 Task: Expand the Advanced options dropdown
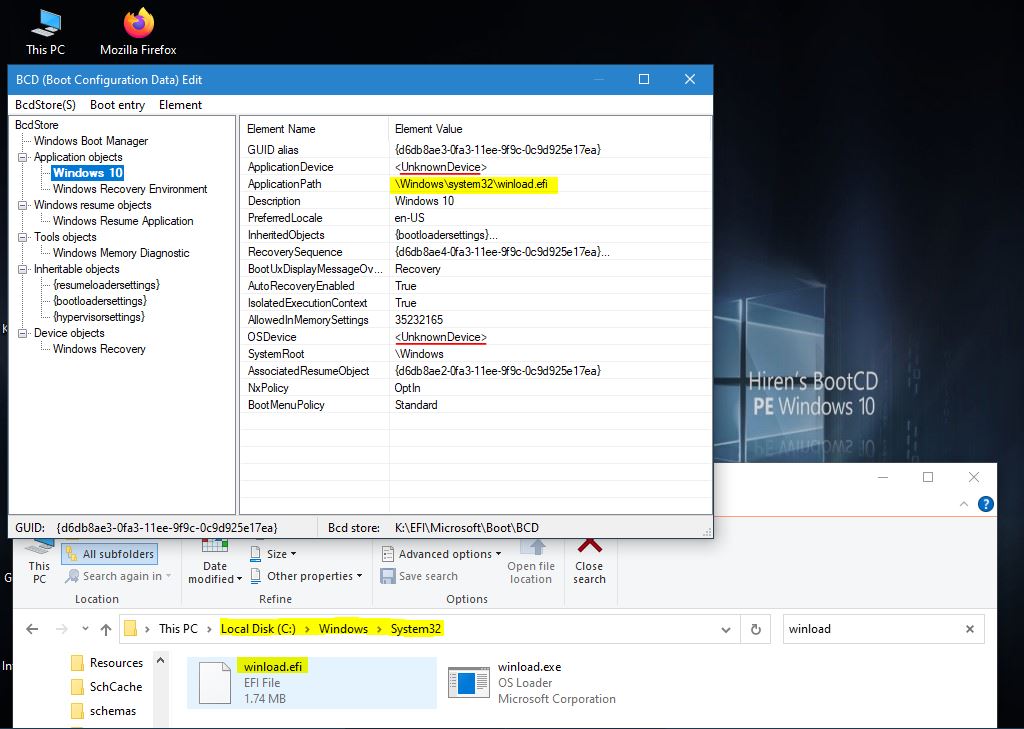[442, 554]
